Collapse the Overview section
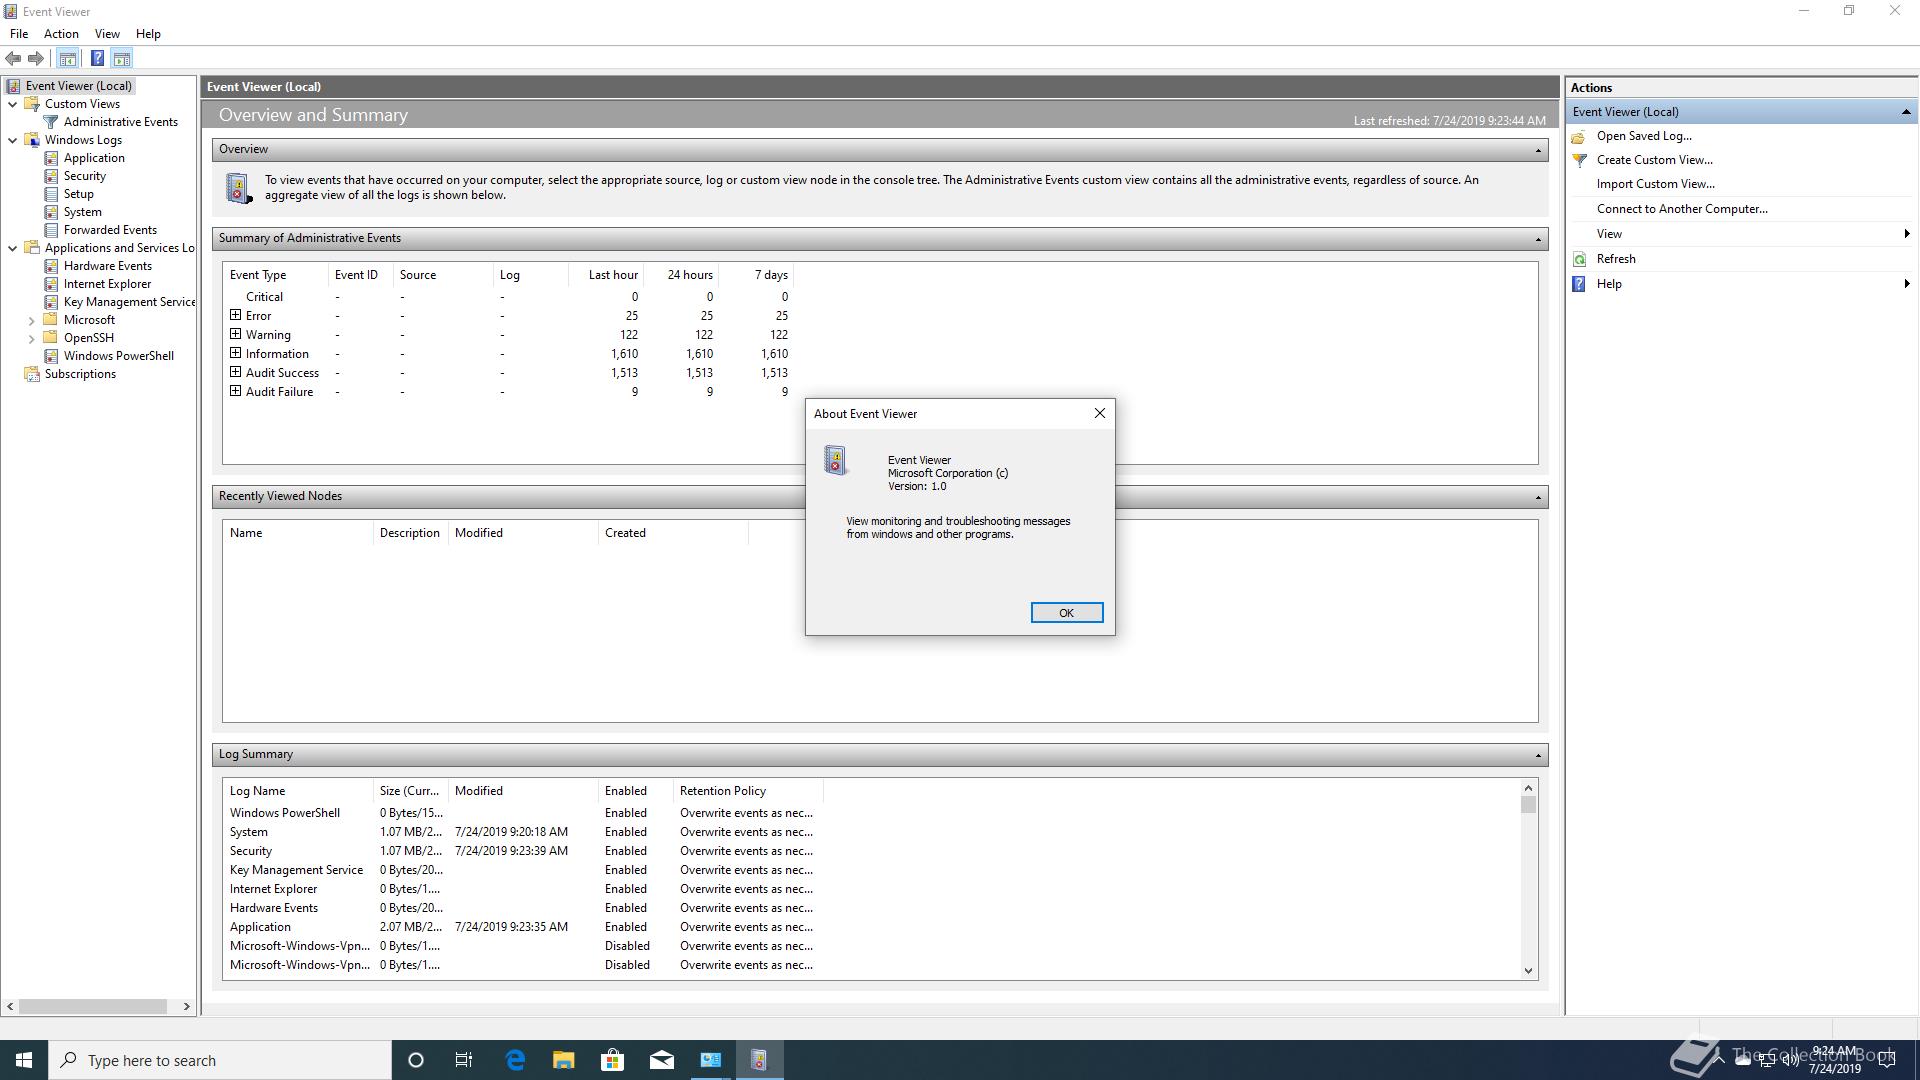 1538,150
